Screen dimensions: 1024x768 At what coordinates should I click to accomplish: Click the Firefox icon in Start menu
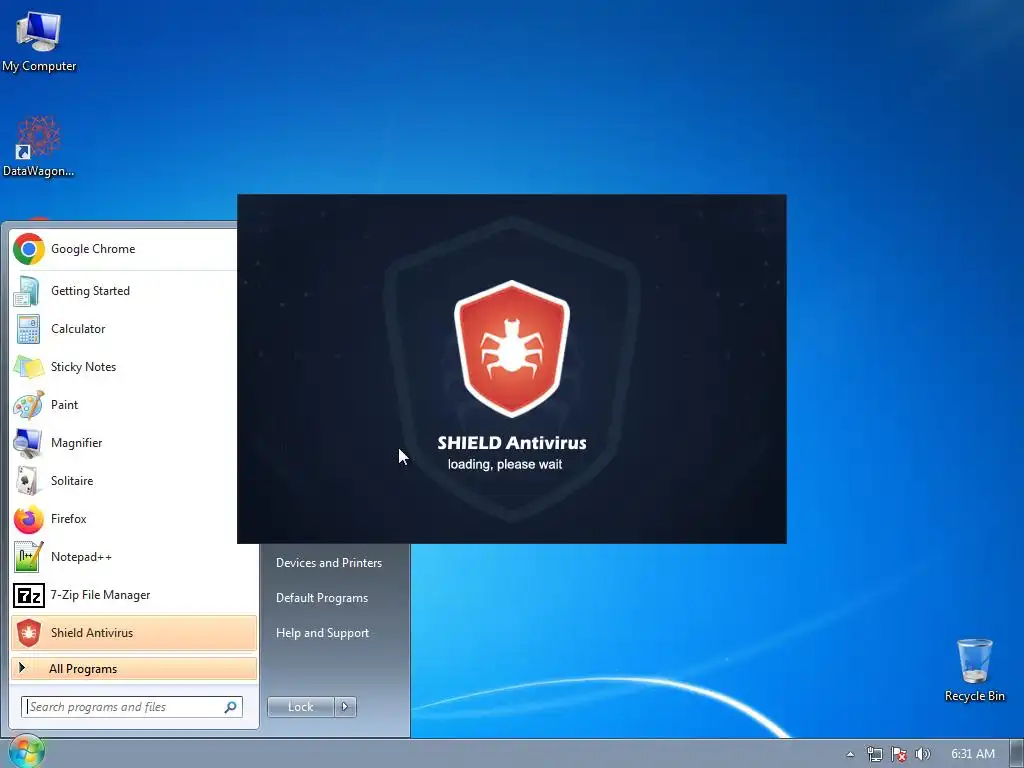29,519
